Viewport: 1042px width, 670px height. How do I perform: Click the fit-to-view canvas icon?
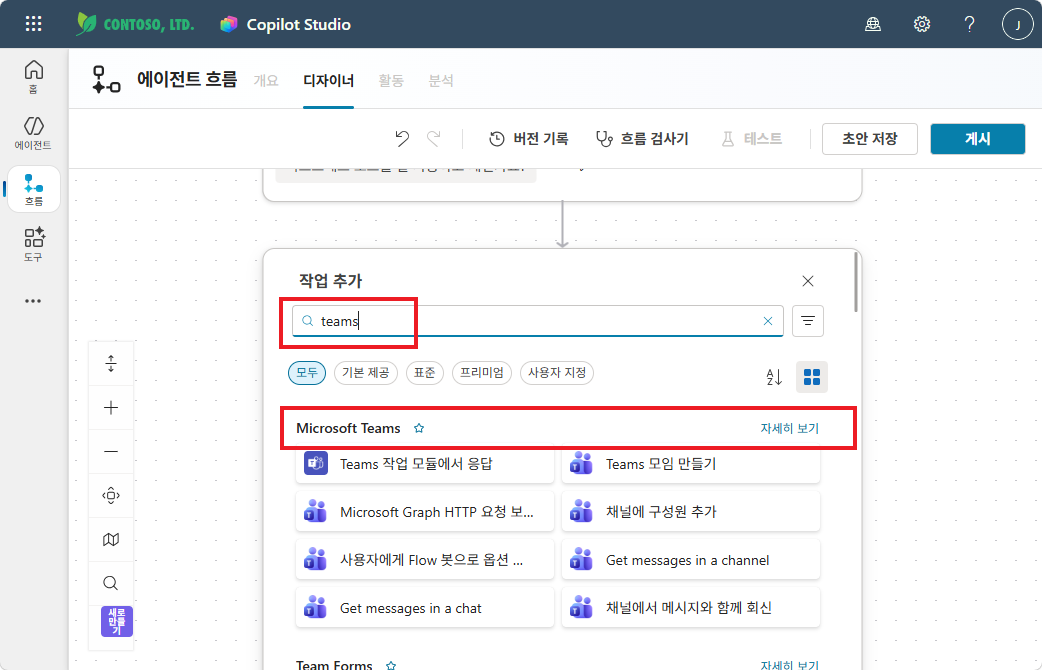tap(111, 495)
